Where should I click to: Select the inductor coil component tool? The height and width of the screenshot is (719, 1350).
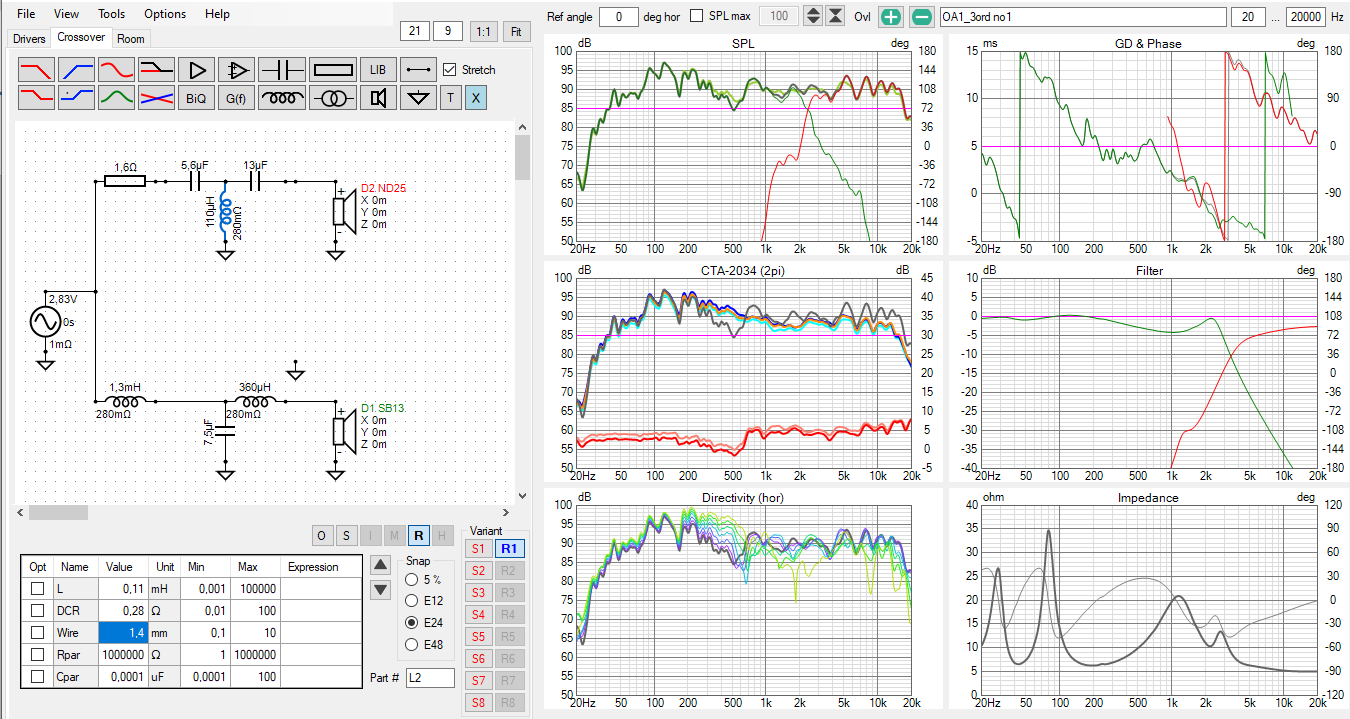point(281,98)
